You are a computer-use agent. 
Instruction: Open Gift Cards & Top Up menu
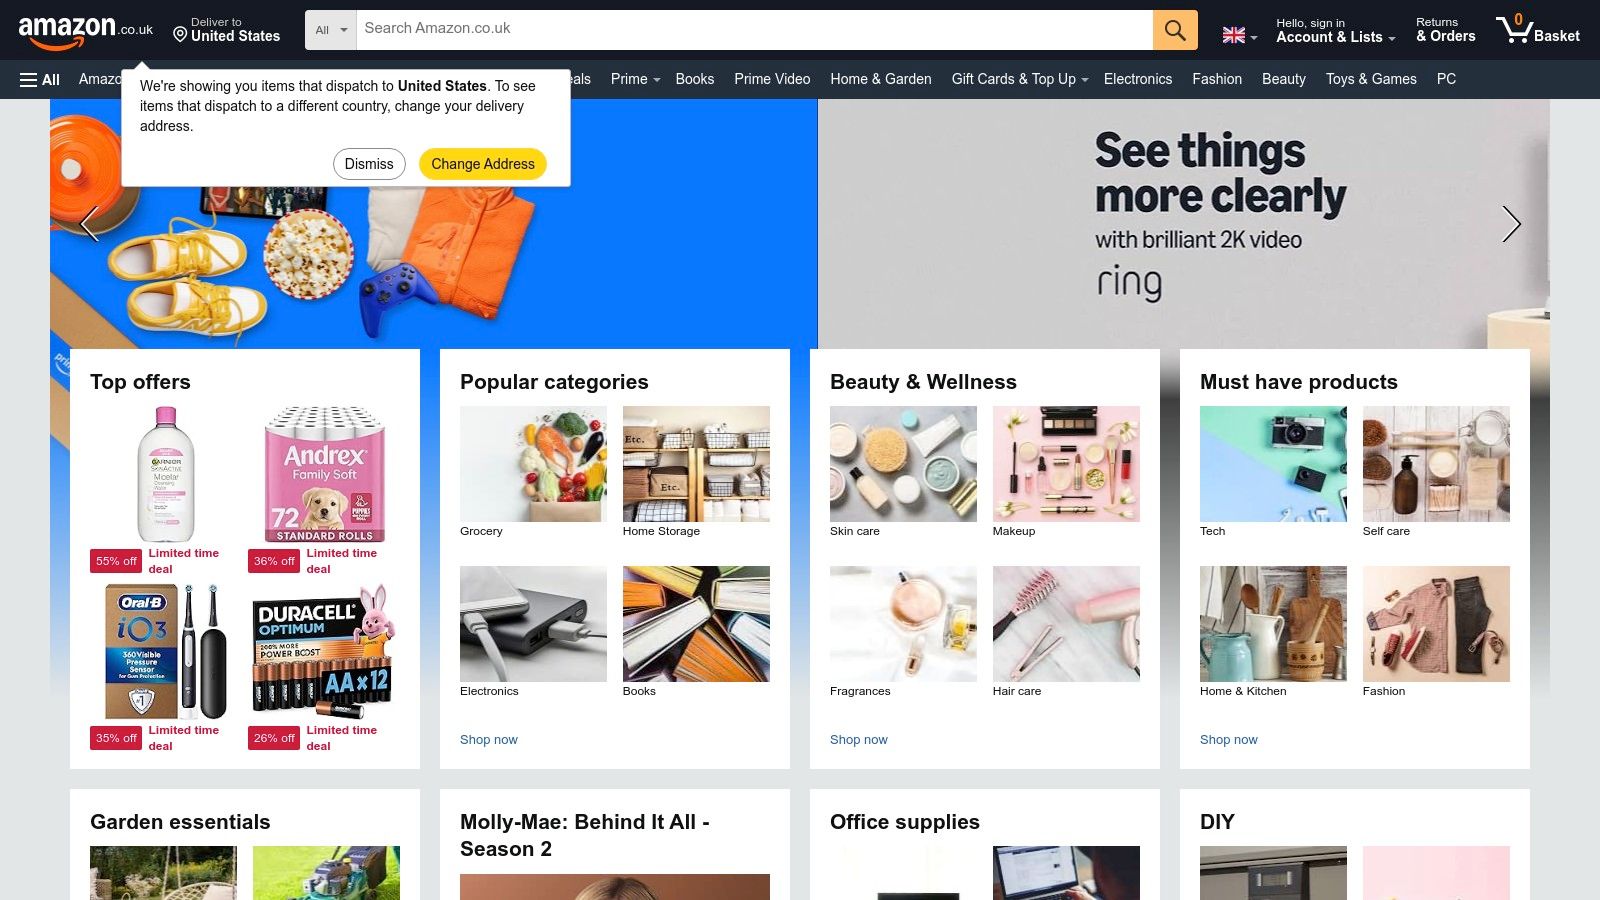click(1019, 79)
